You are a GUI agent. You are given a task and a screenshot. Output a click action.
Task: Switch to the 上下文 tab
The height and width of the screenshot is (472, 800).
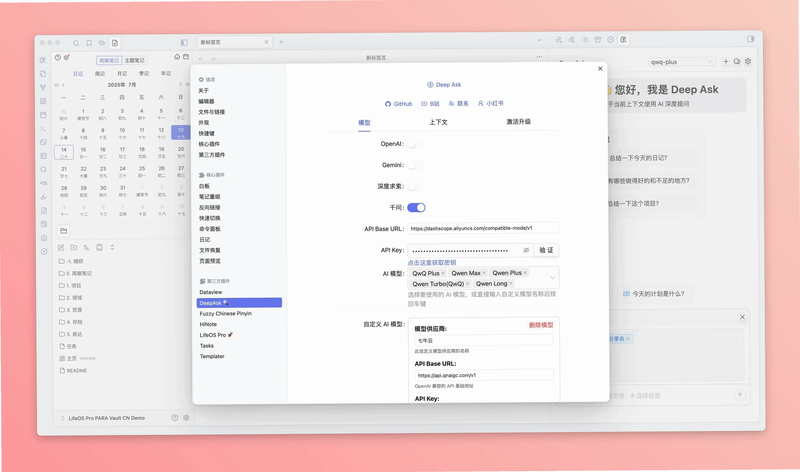tap(438, 122)
